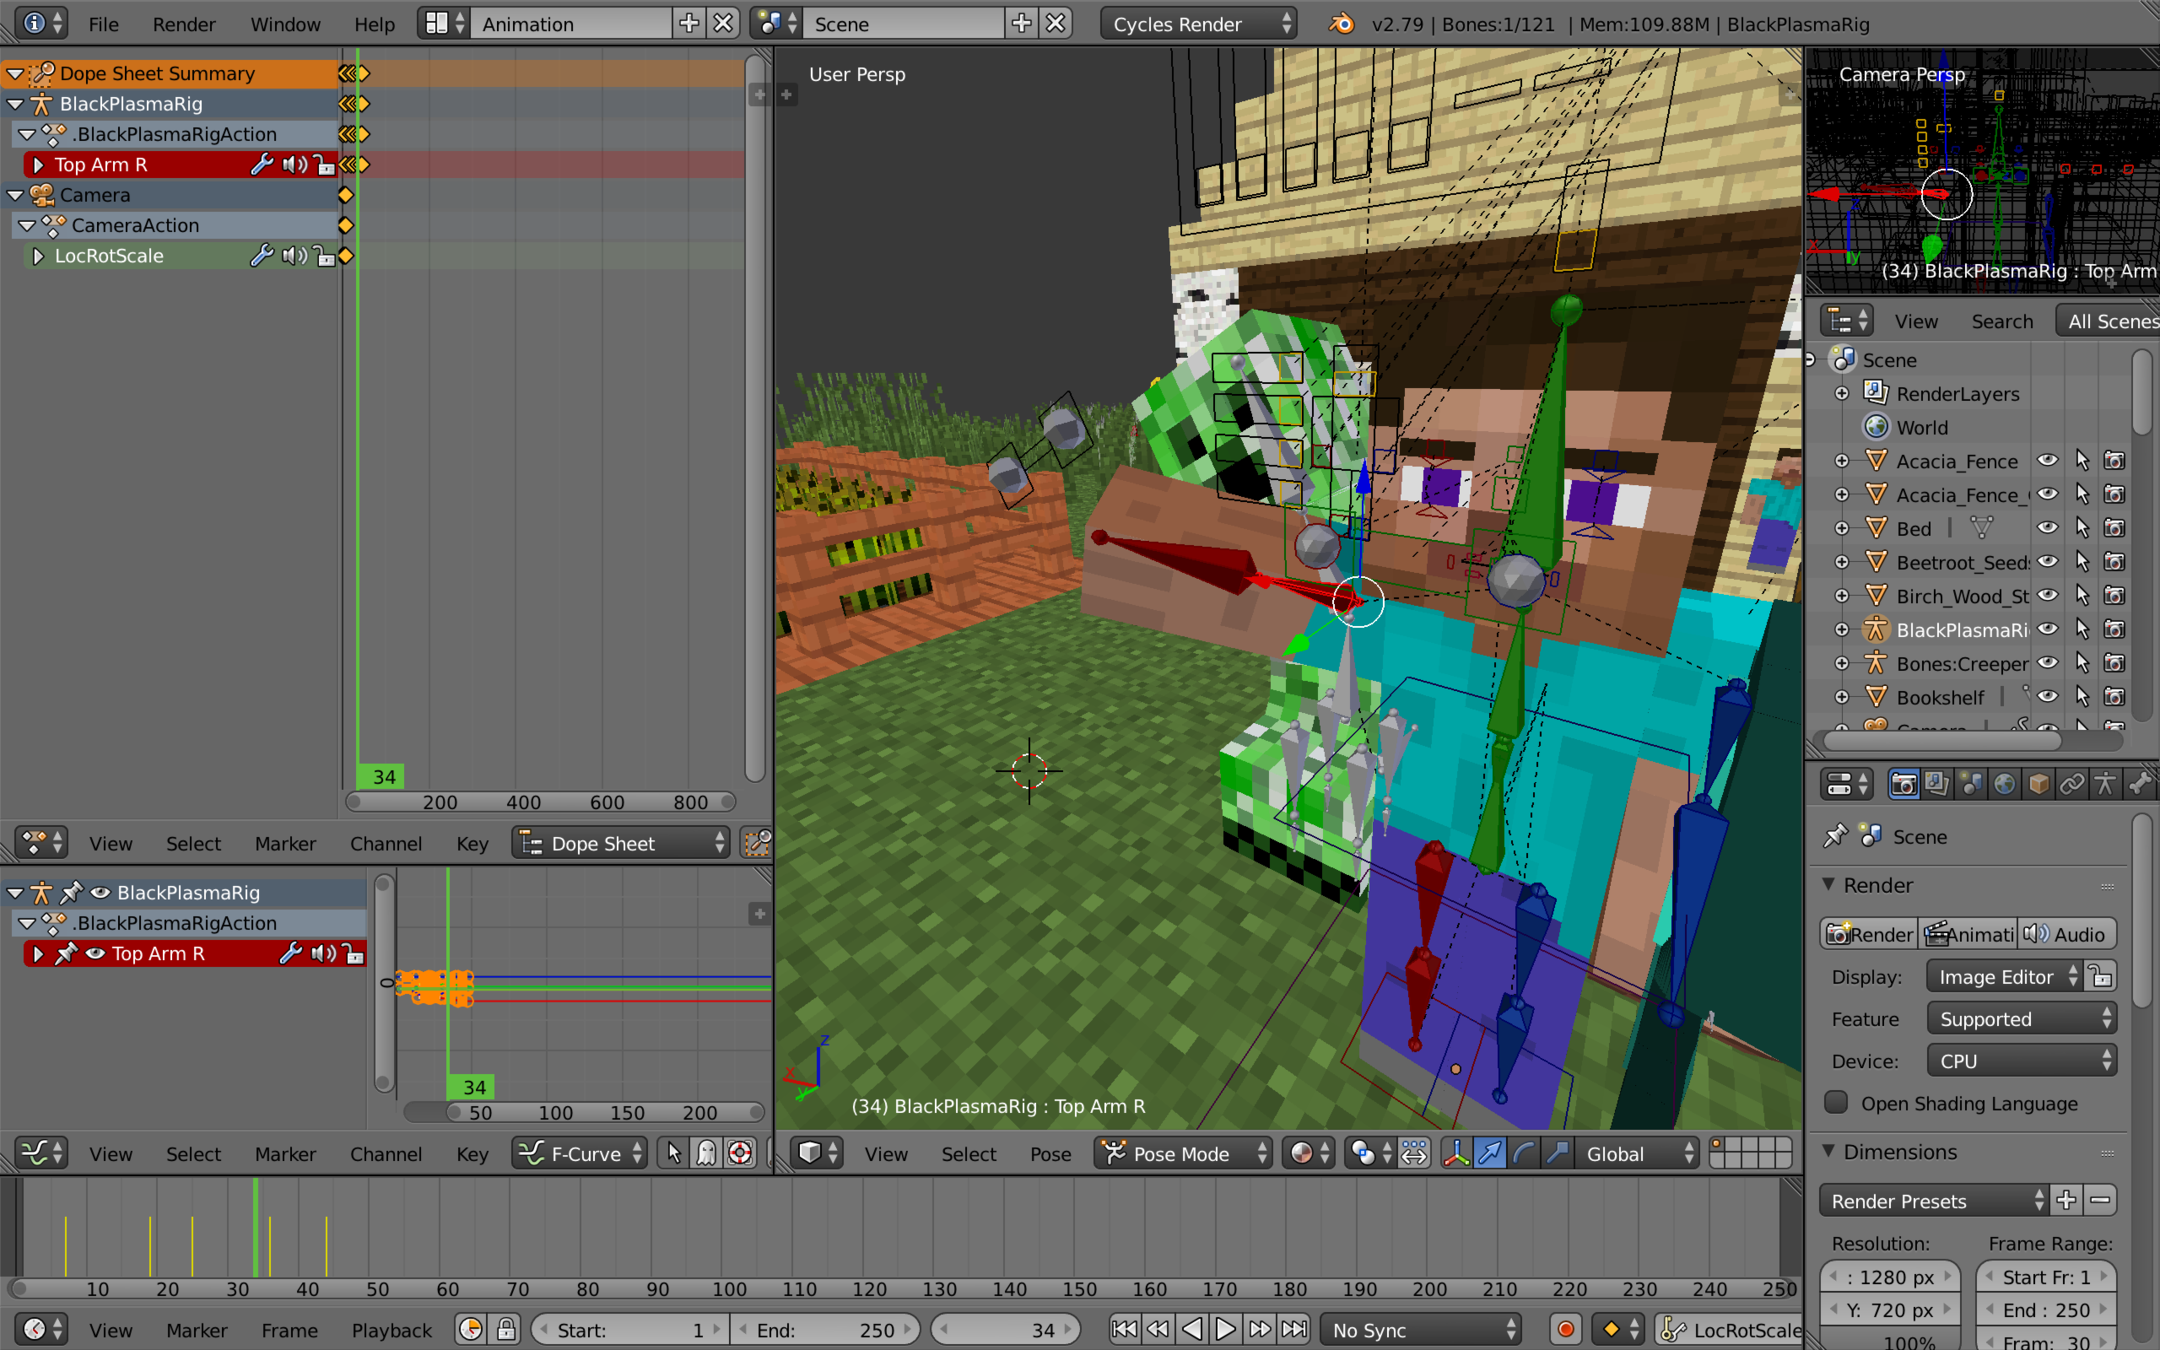
Task: Open the Pose Mode dropdown
Action: (x=1183, y=1153)
